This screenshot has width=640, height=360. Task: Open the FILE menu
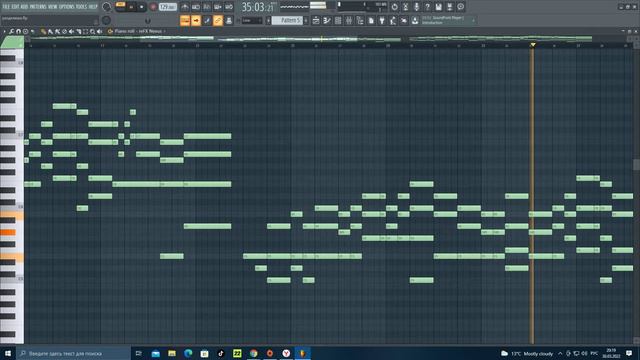(6, 7)
